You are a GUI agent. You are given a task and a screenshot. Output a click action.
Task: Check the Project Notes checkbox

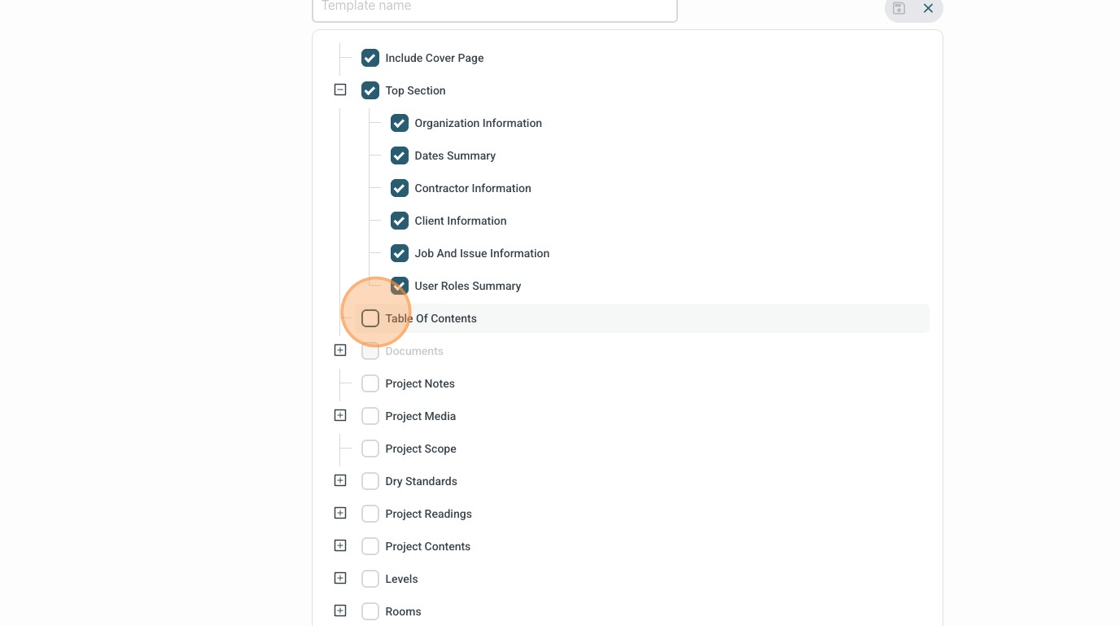click(x=370, y=384)
